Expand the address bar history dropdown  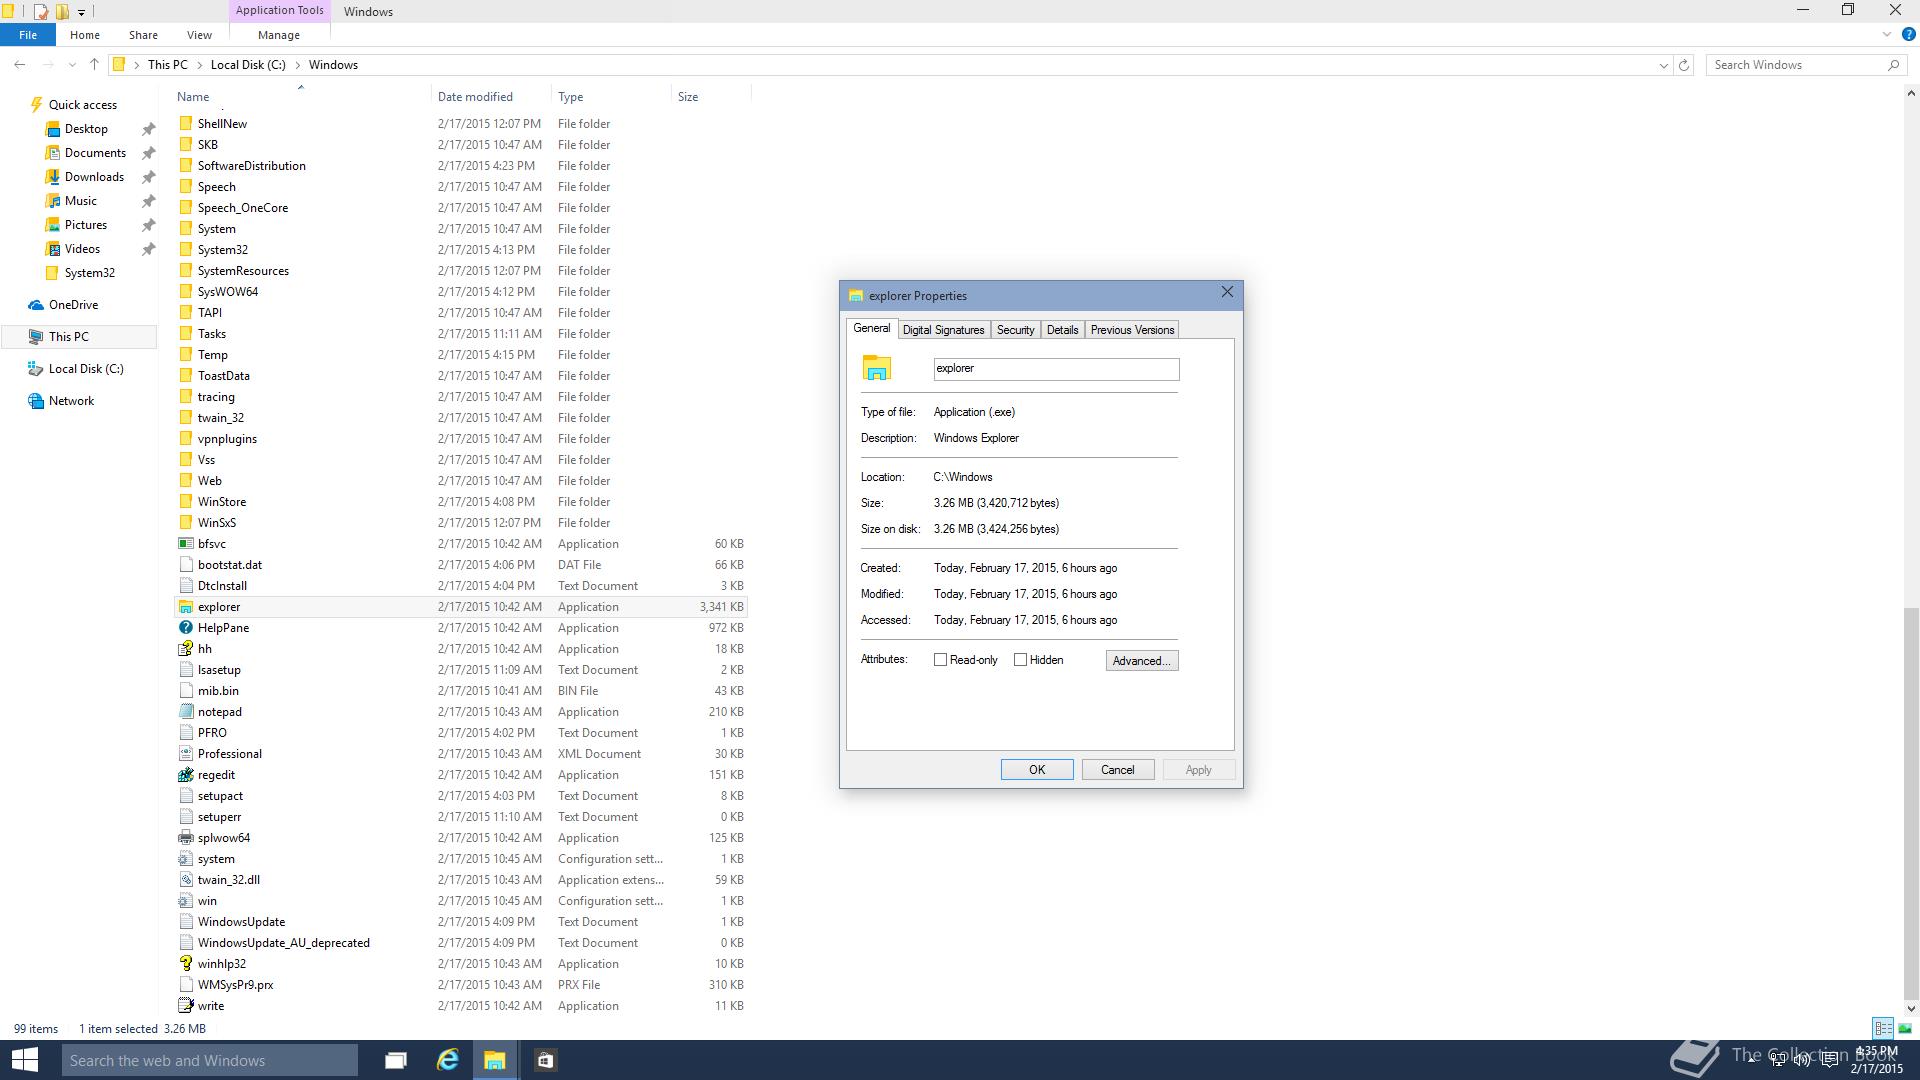pyautogui.click(x=1663, y=65)
